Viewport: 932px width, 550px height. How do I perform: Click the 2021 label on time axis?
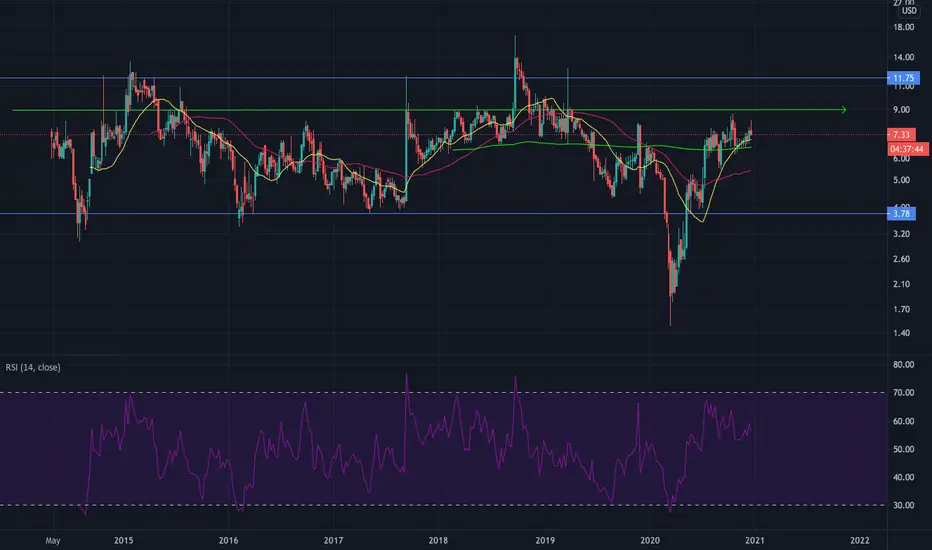tap(755, 540)
